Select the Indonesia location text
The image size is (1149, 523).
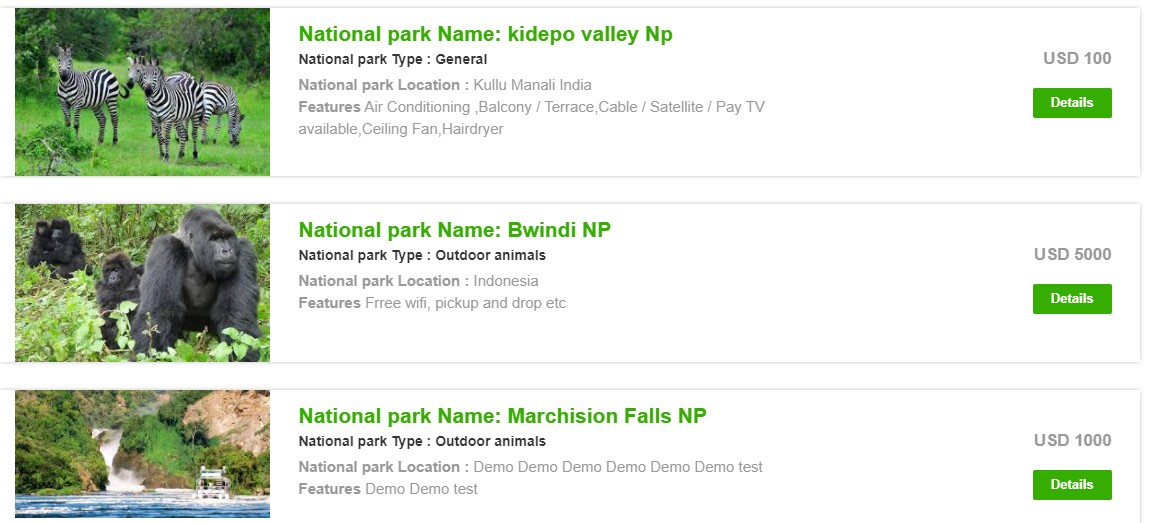click(x=506, y=281)
